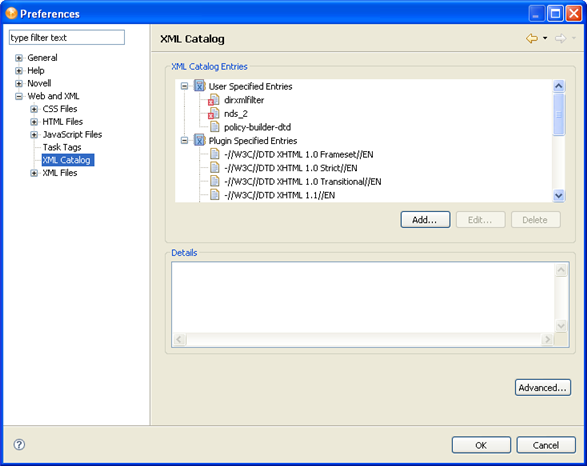
Task: Click the XHTML 1.0 Strict document icon
Action: coord(215,167)
